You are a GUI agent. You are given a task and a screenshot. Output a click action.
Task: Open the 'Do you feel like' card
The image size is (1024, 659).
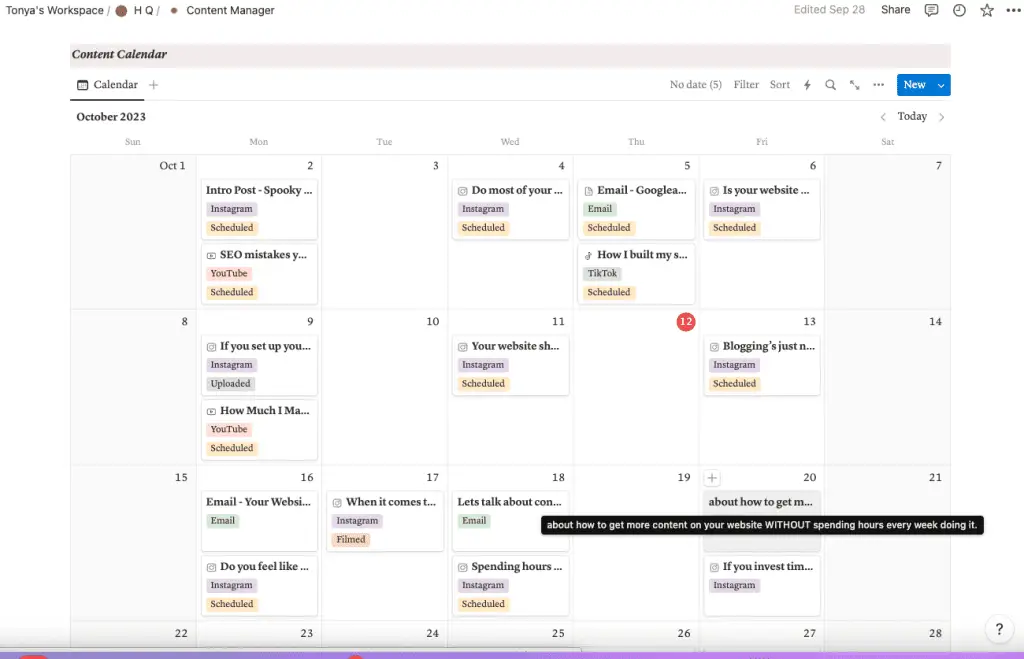[x=259, y=586]
